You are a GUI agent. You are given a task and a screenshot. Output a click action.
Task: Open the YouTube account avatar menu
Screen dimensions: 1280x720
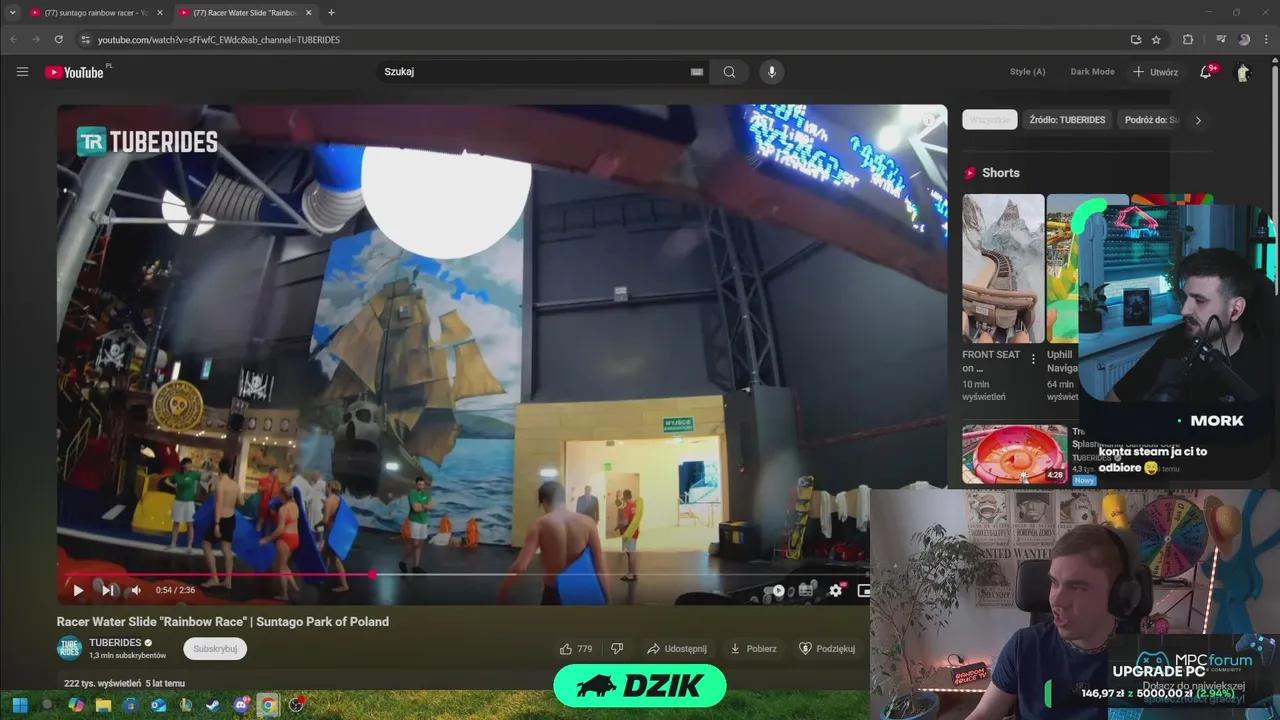(x=1243, y=72)
